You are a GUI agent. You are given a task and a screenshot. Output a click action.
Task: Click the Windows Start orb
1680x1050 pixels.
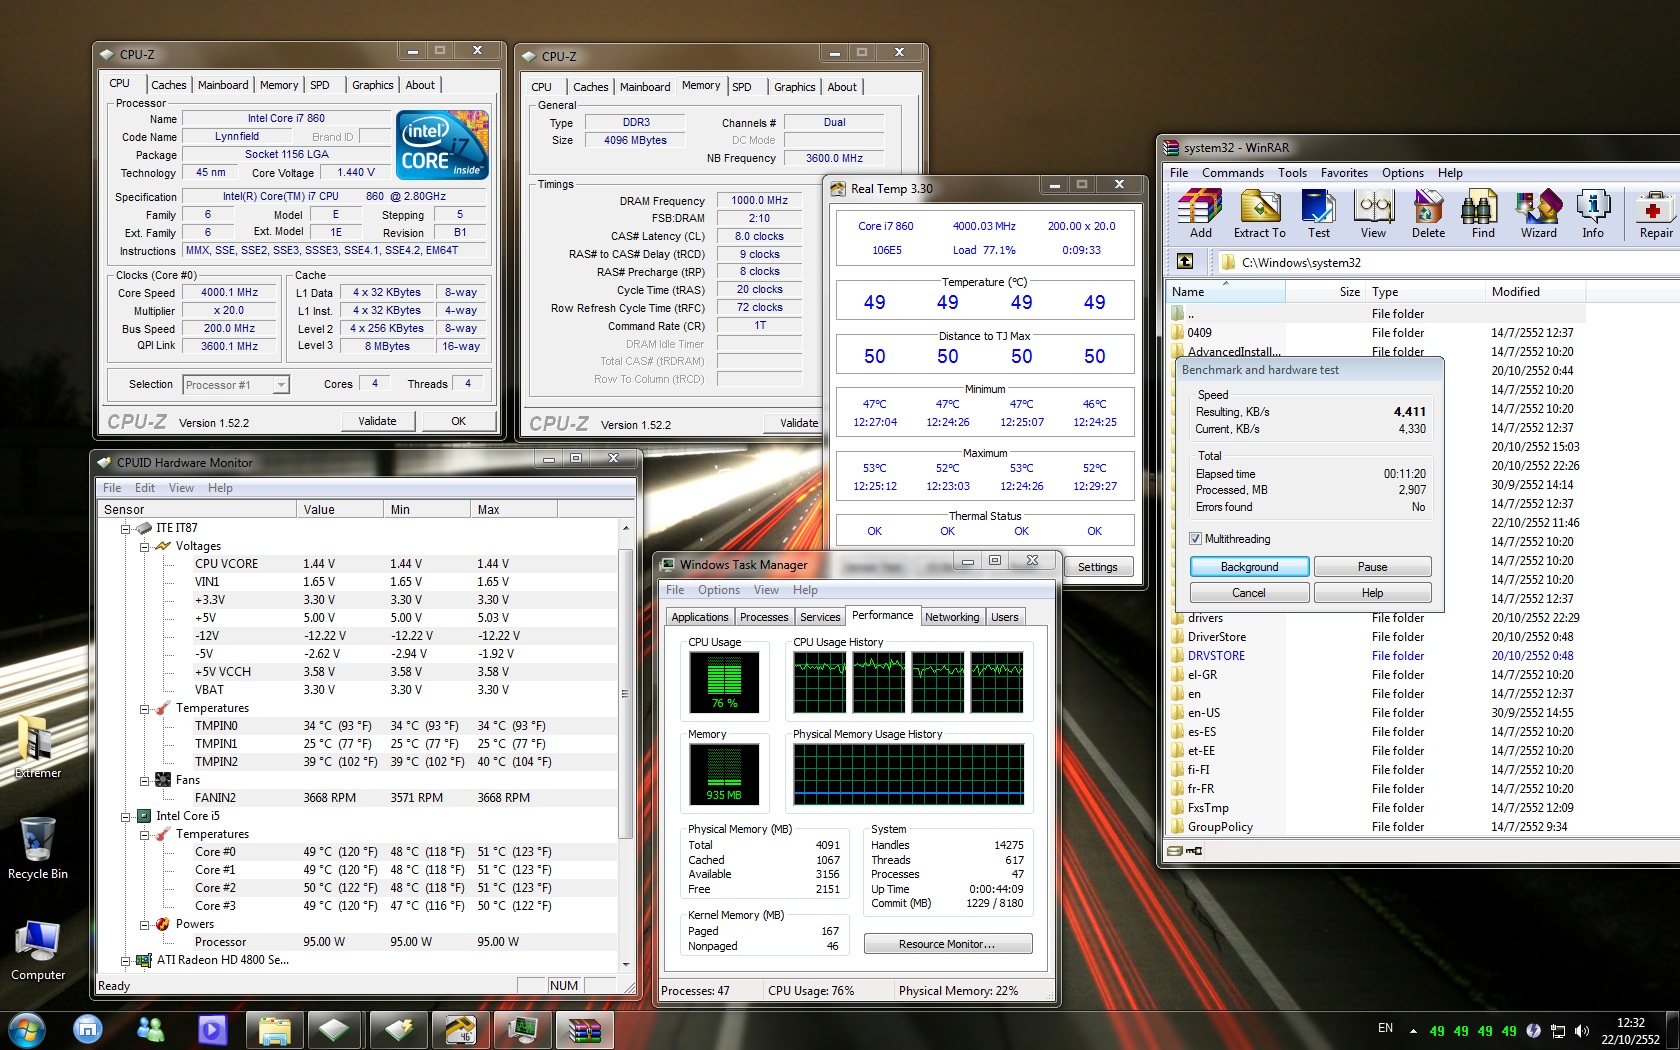pos(26,1028)
